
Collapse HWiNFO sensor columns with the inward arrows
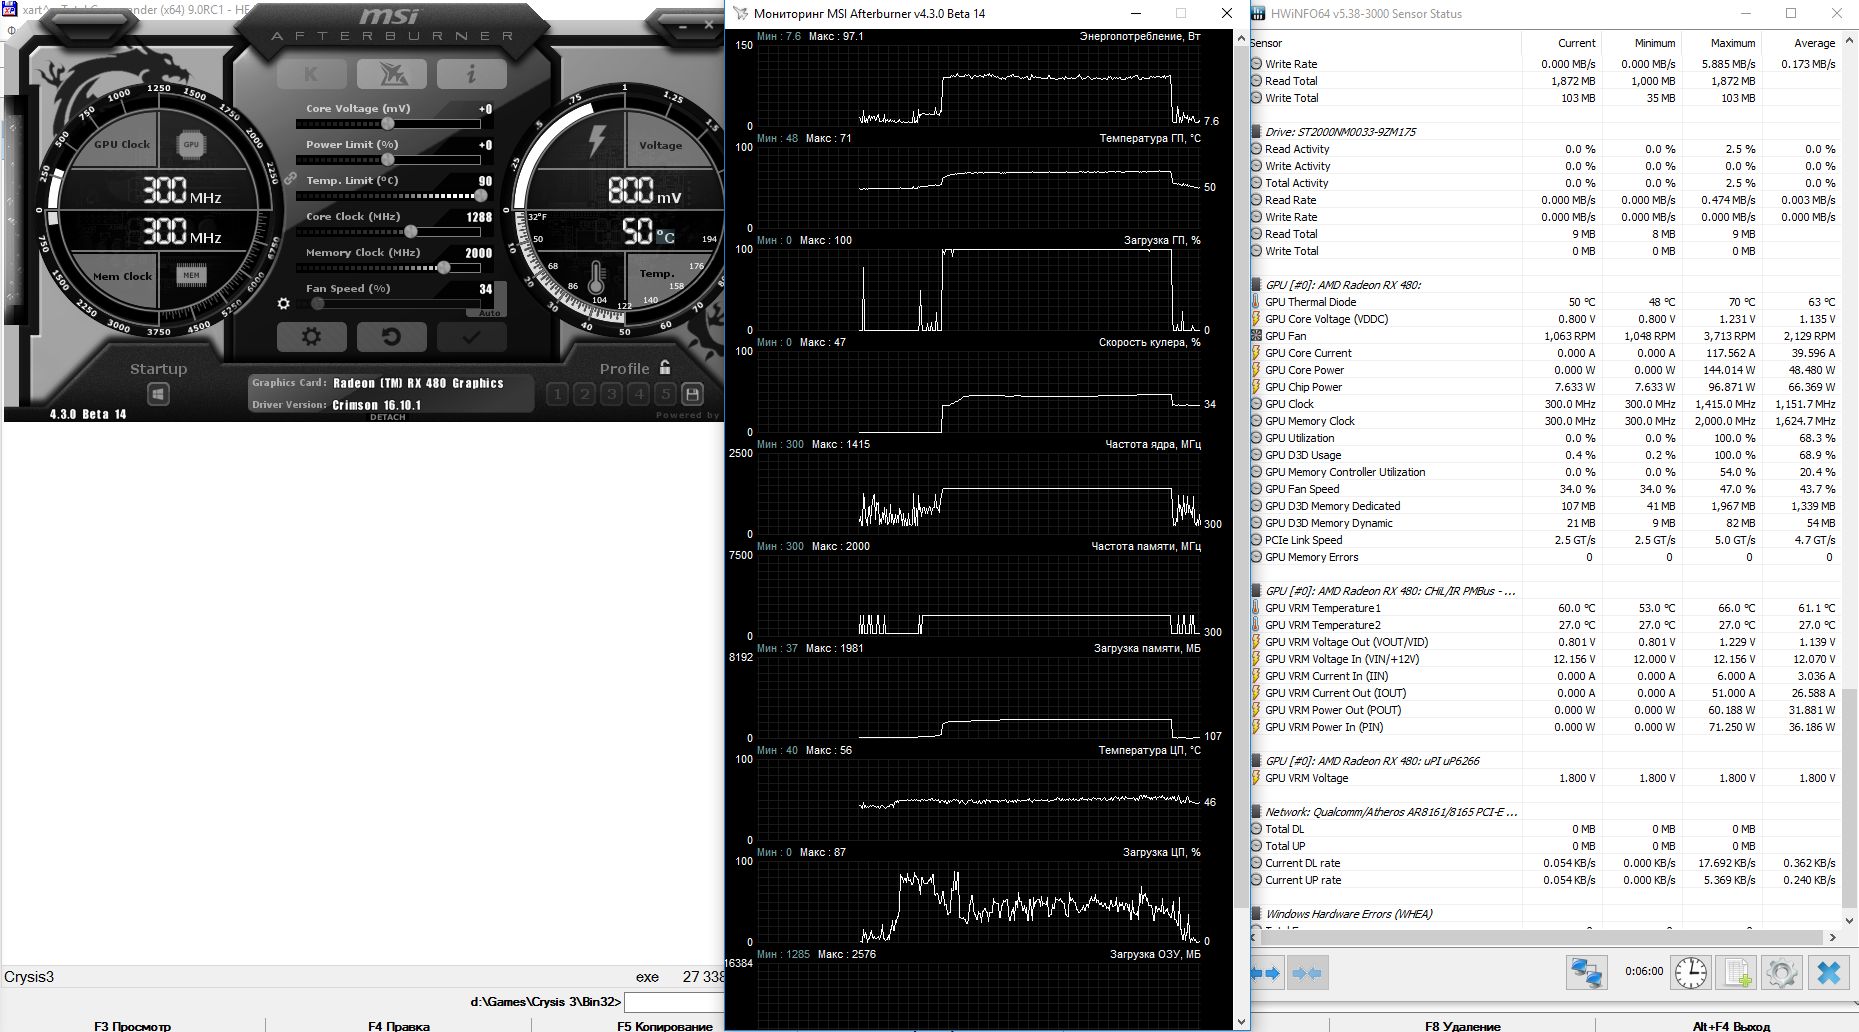[x=1306, y=972]
